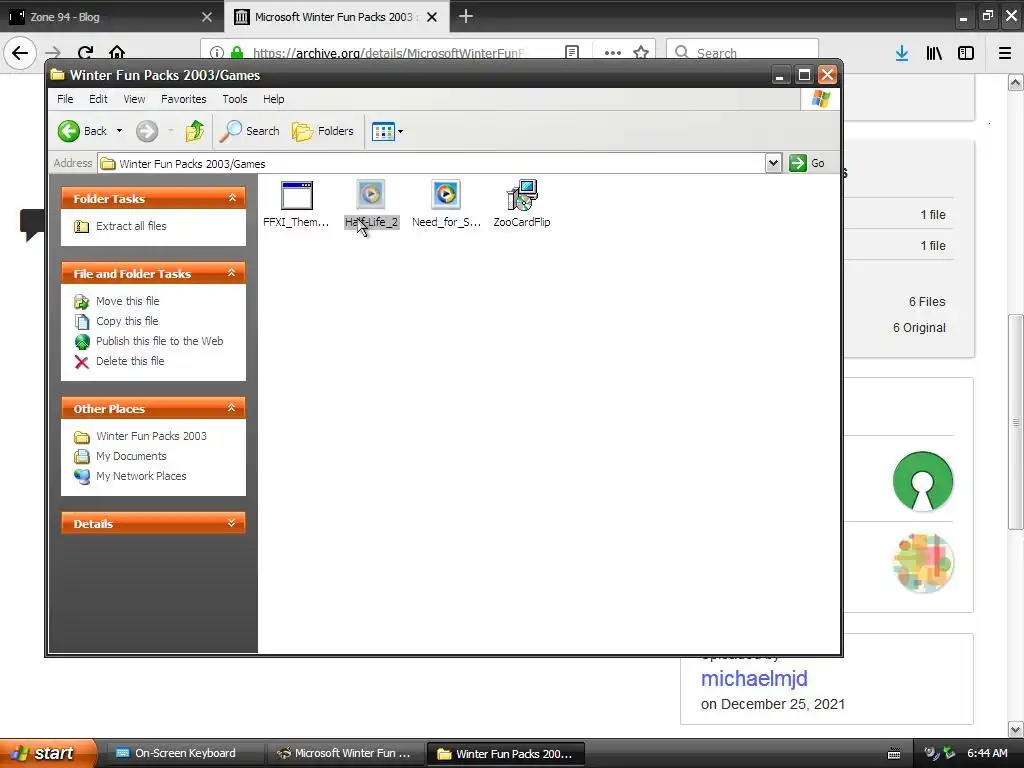Click the browser Search box
Viewport: 1024px width, 768px height.
point(742,52)
